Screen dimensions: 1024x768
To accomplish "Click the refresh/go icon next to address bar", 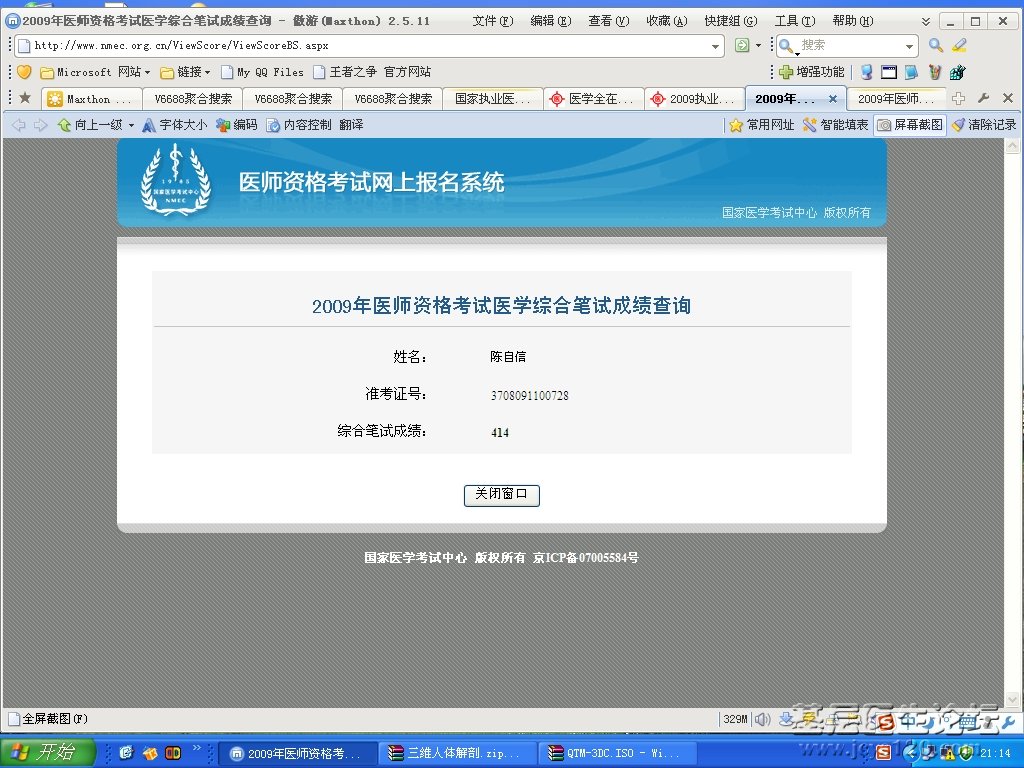I will coord(742,46).
